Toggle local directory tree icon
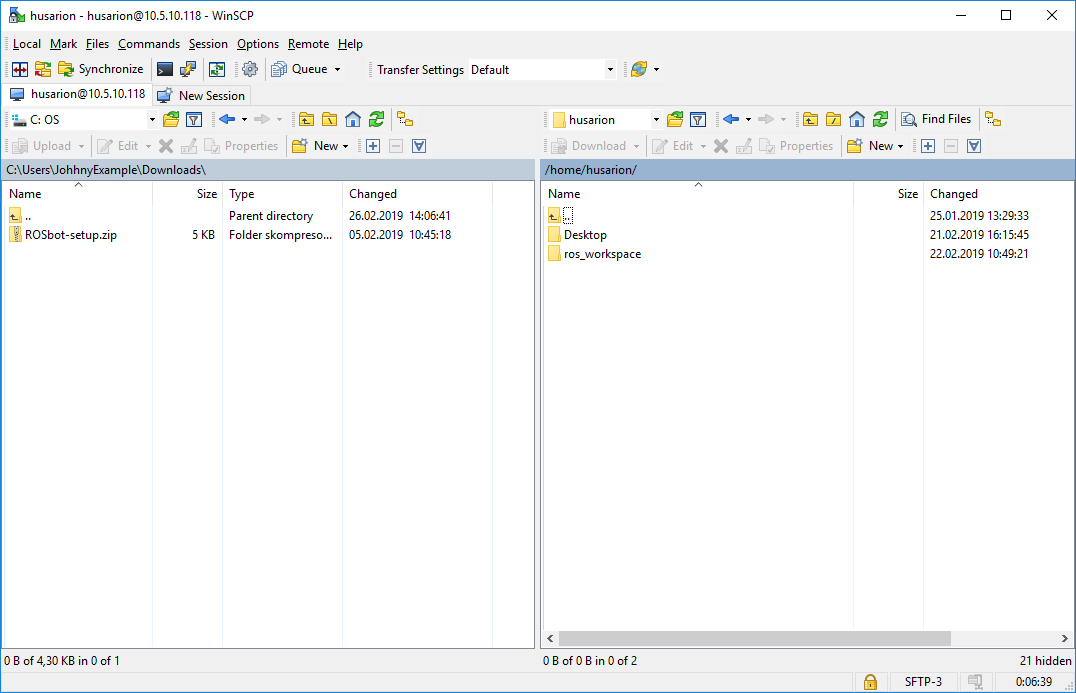Viewport: 1076px width, 693px height. tap(405, 119)
